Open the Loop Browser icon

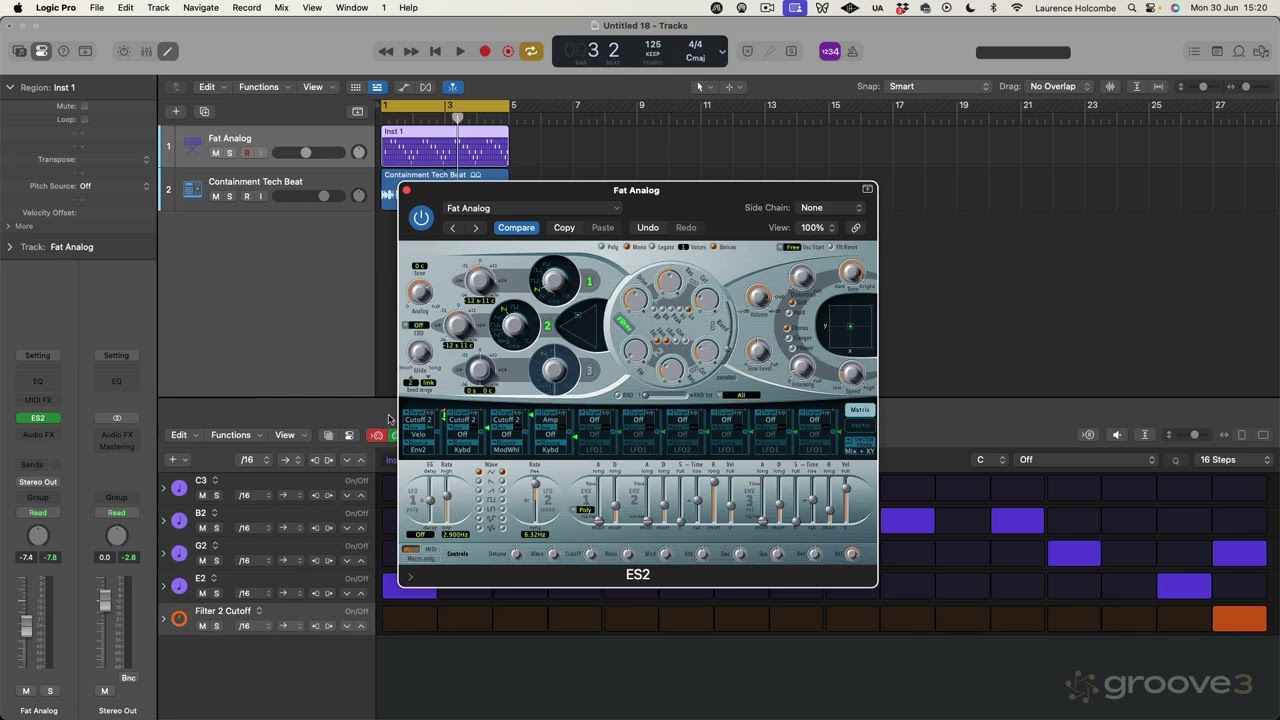(1239, 51)
